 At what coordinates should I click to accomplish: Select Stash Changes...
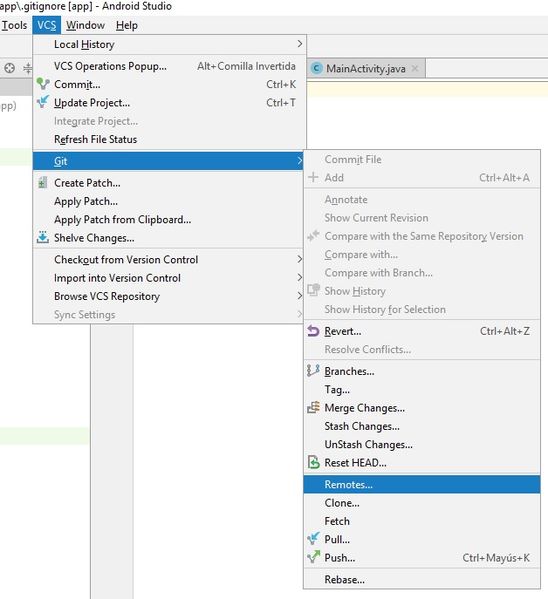coord(422,426)
